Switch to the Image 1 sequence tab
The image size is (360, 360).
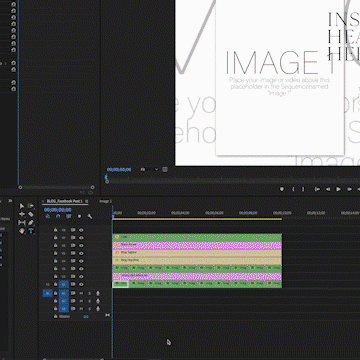point(106,201)
